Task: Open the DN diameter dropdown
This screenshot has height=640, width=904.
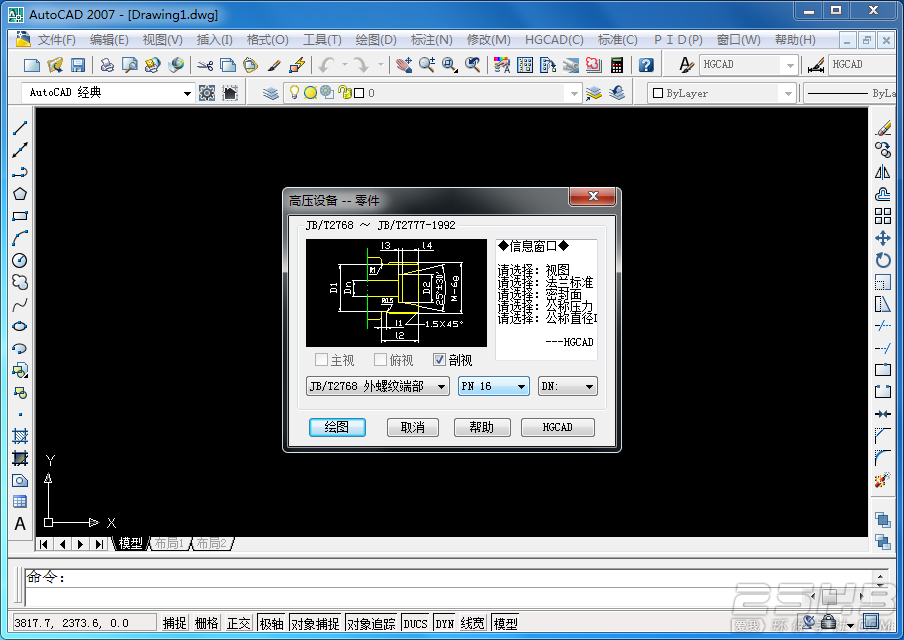Action: (x=568, y=386)
